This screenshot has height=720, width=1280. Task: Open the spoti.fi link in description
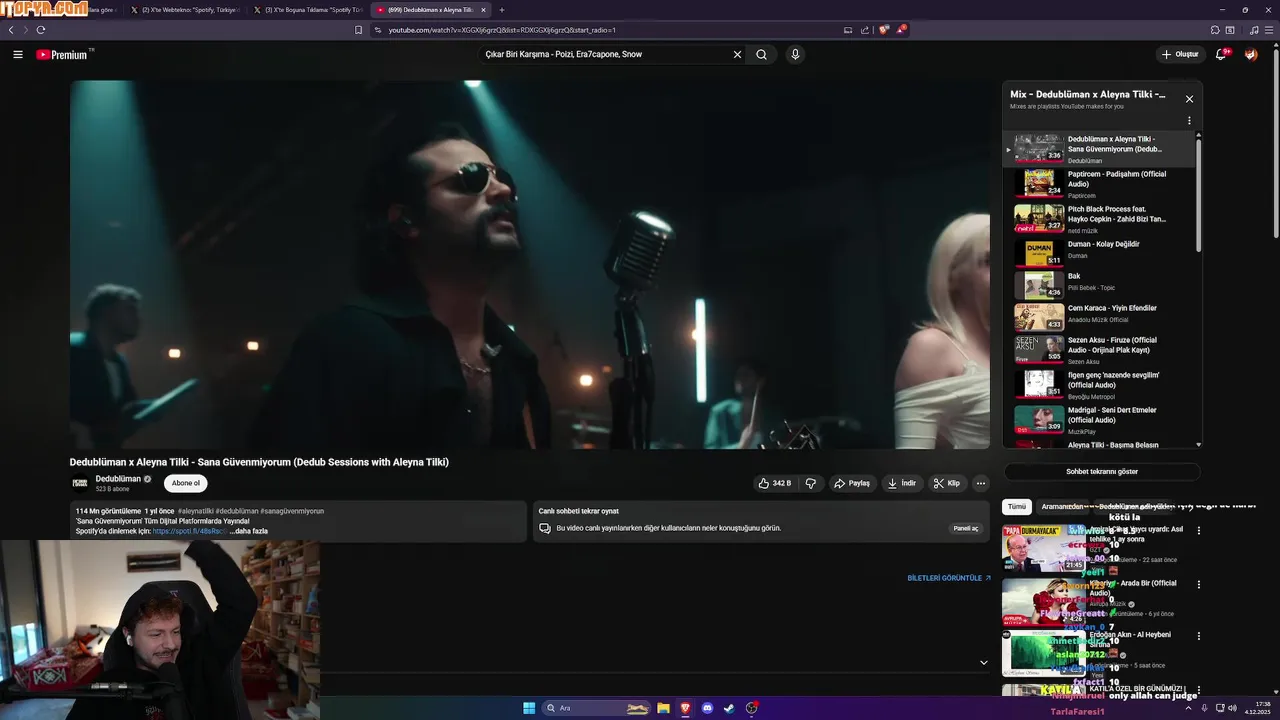tap(189, 531)
